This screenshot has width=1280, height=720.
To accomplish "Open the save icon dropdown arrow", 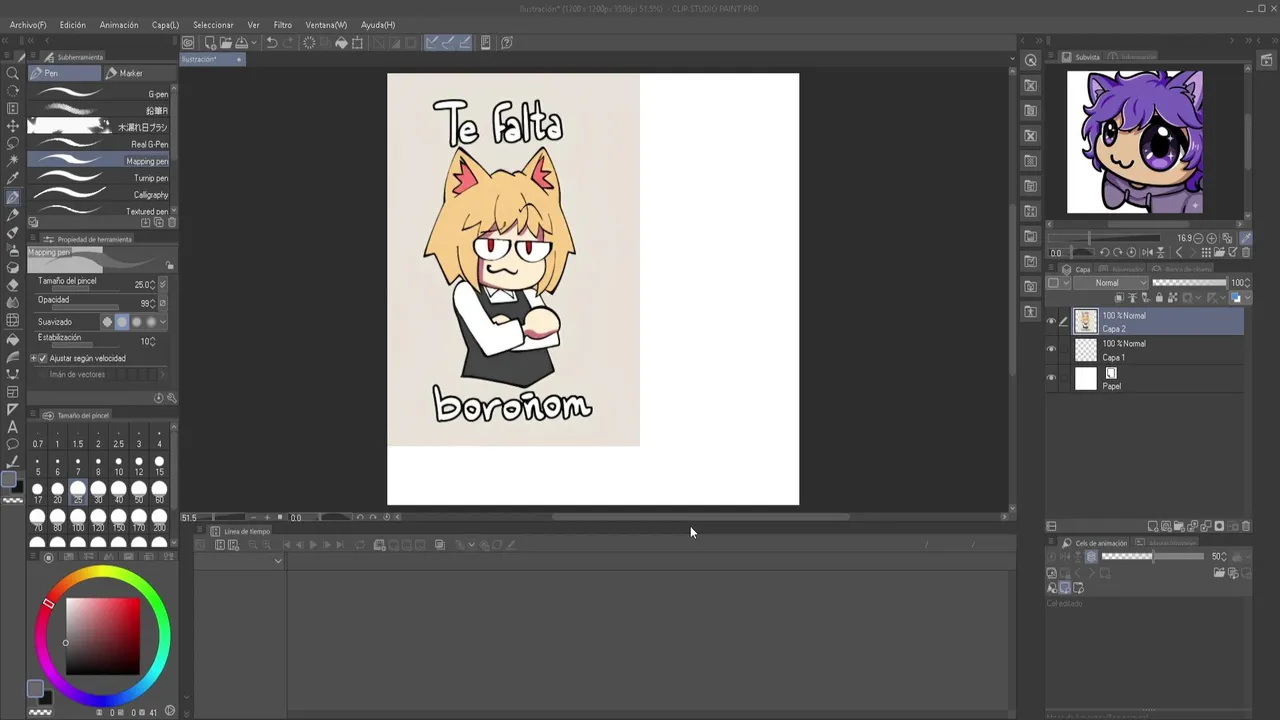I will (x=254, y=42).
